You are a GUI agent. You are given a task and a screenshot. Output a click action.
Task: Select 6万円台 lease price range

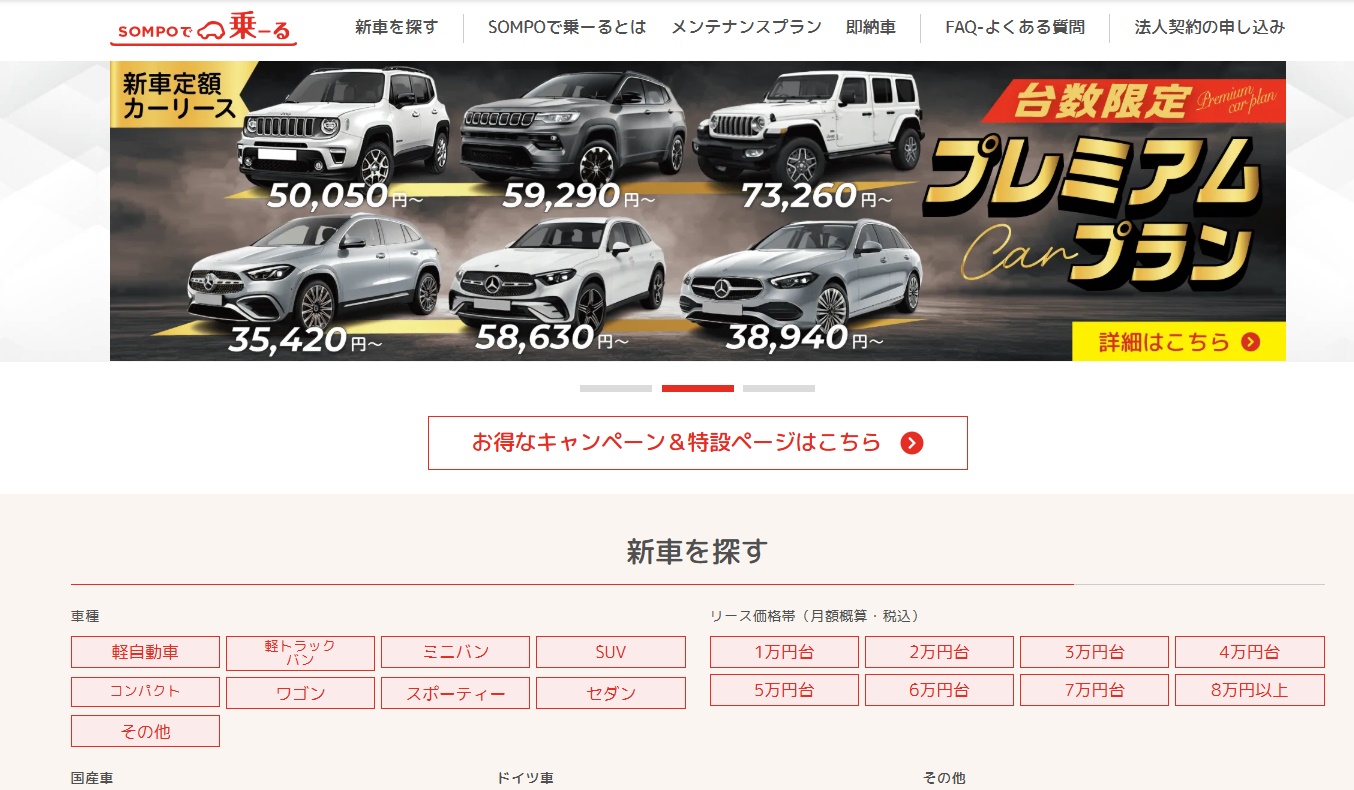939,690
